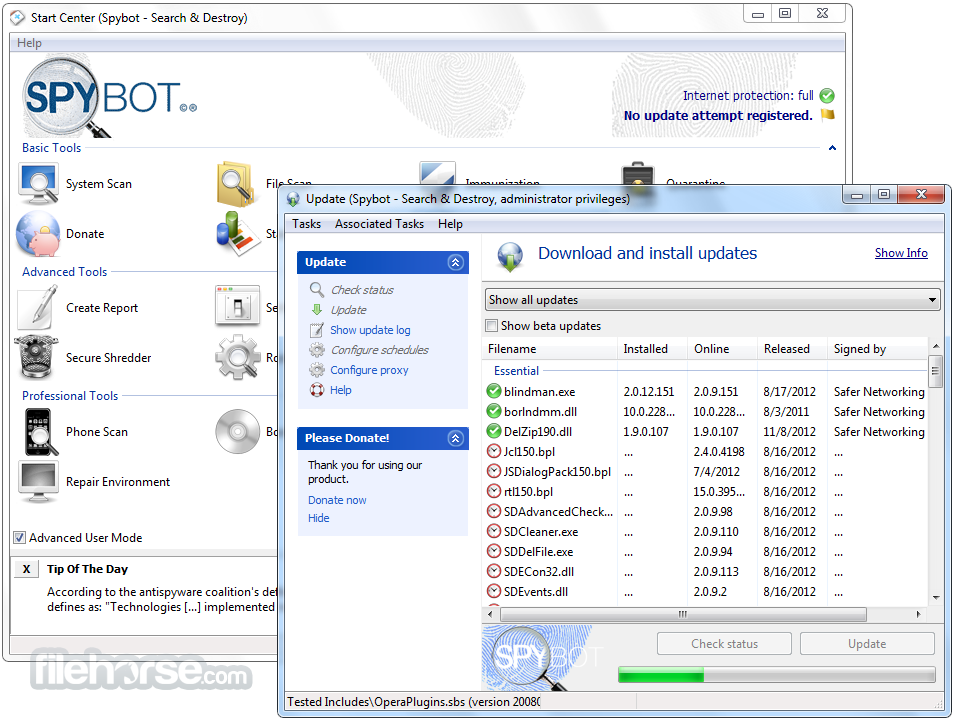This screenshot has width=955, height=720.
Task: Sort by Signed by column header
Action: (877, 349)
